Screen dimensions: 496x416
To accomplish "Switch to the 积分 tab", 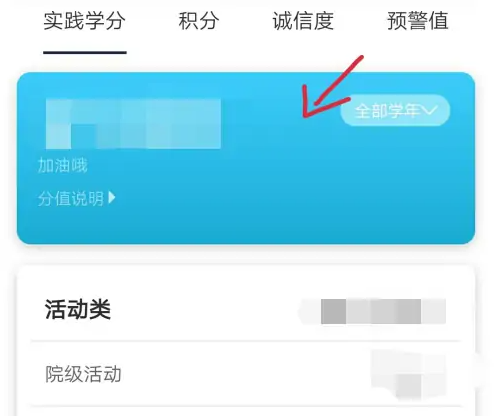I will pyautogui.click(x=199, y=21).
